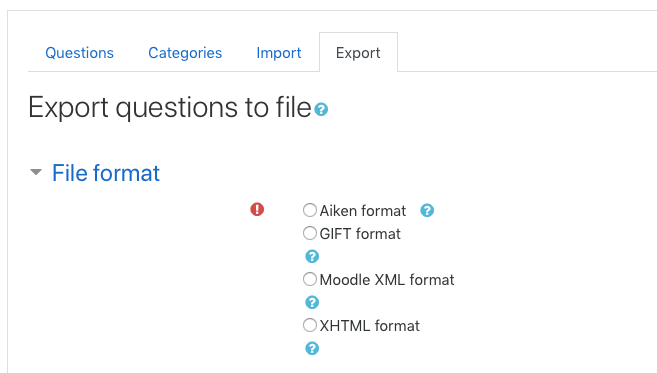Image resolution: width=657 pixels, height=373 pixels.
Task: Click the GIFT format label text
Action: pyautogui.click(x=360, y=234)
